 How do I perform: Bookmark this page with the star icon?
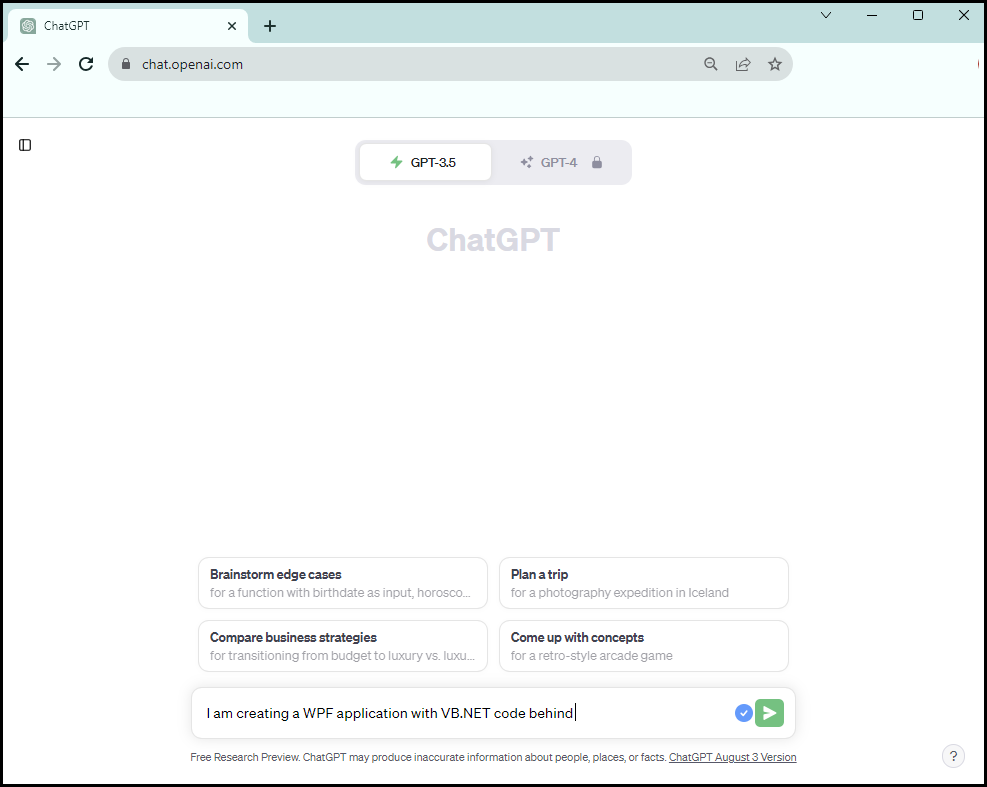click(775, 64)
